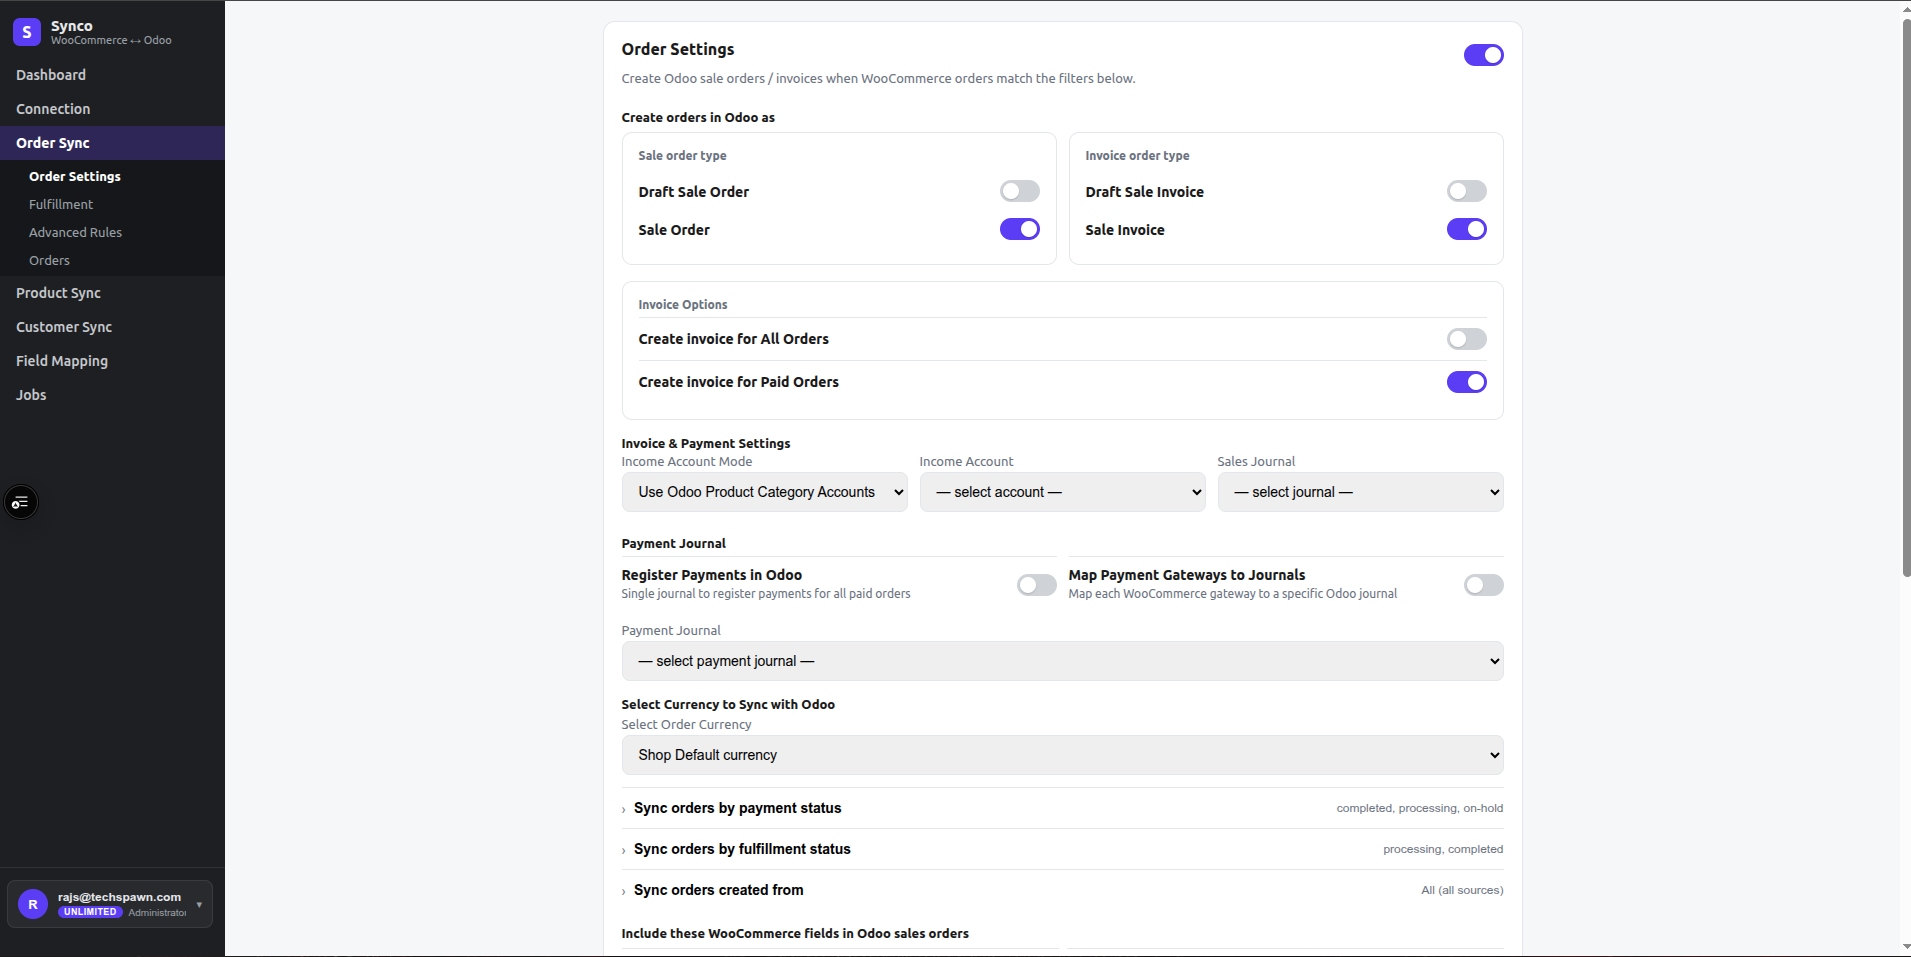1911x957 pixels.
Task: Open the select payment journal dropdown
Action: point(1062,661)
